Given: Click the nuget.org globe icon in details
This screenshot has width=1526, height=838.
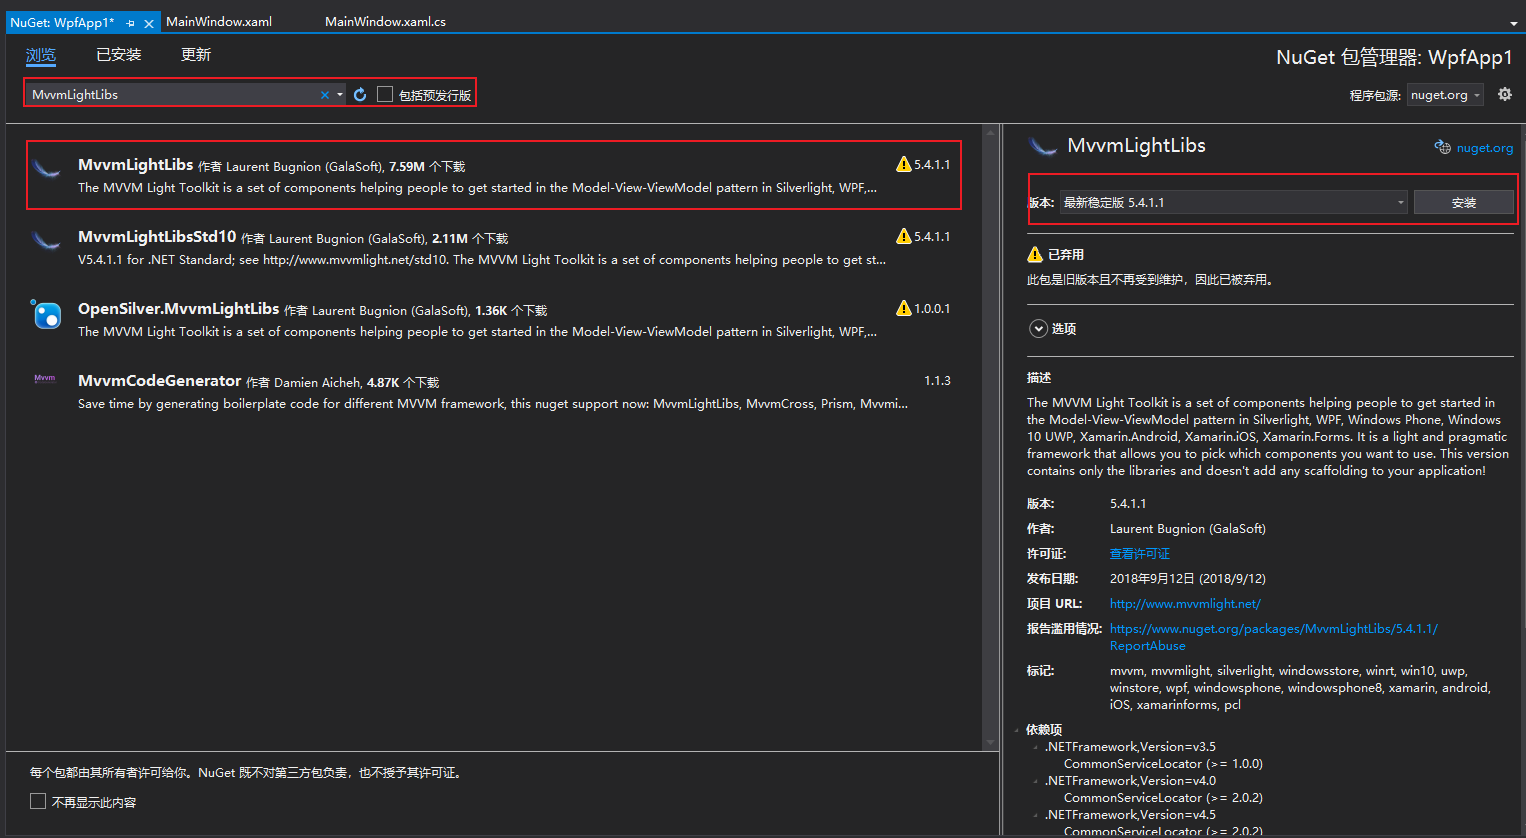Looking at the screenshot, I should 1442,147.
